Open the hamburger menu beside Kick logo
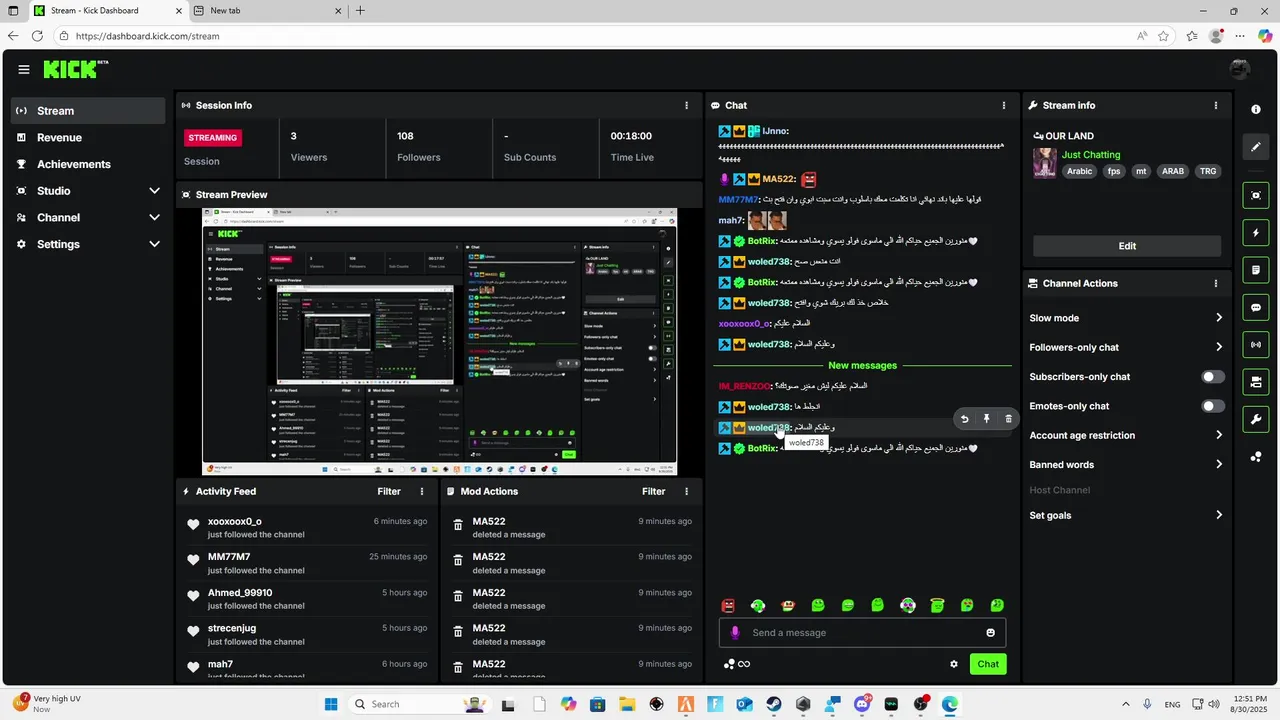The height and width of the screenshot is (720, 1280). click(24, 69)
